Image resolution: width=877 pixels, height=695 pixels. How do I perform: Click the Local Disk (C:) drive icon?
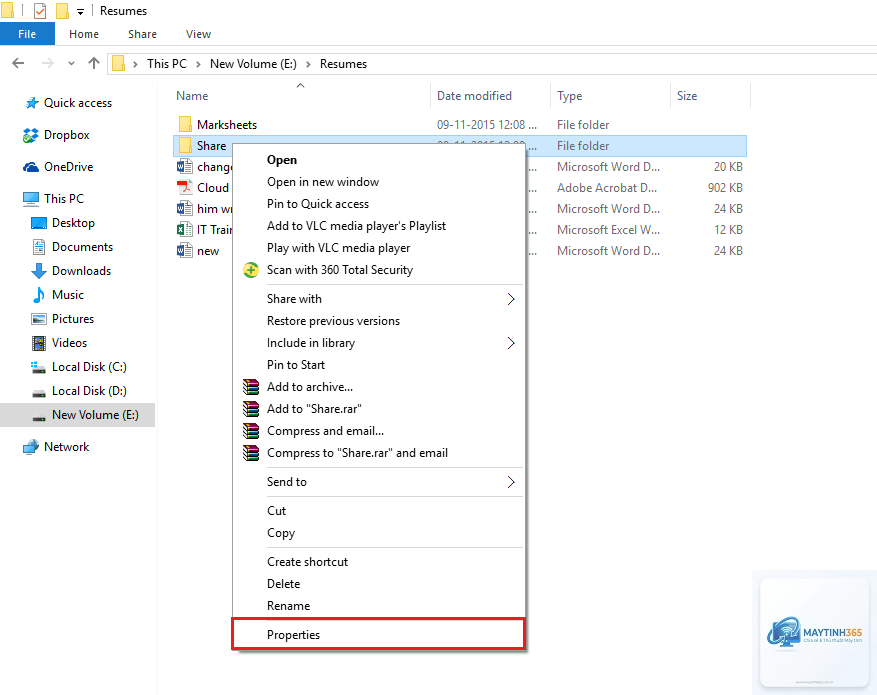pyautogui.click(x=39, y=367)
